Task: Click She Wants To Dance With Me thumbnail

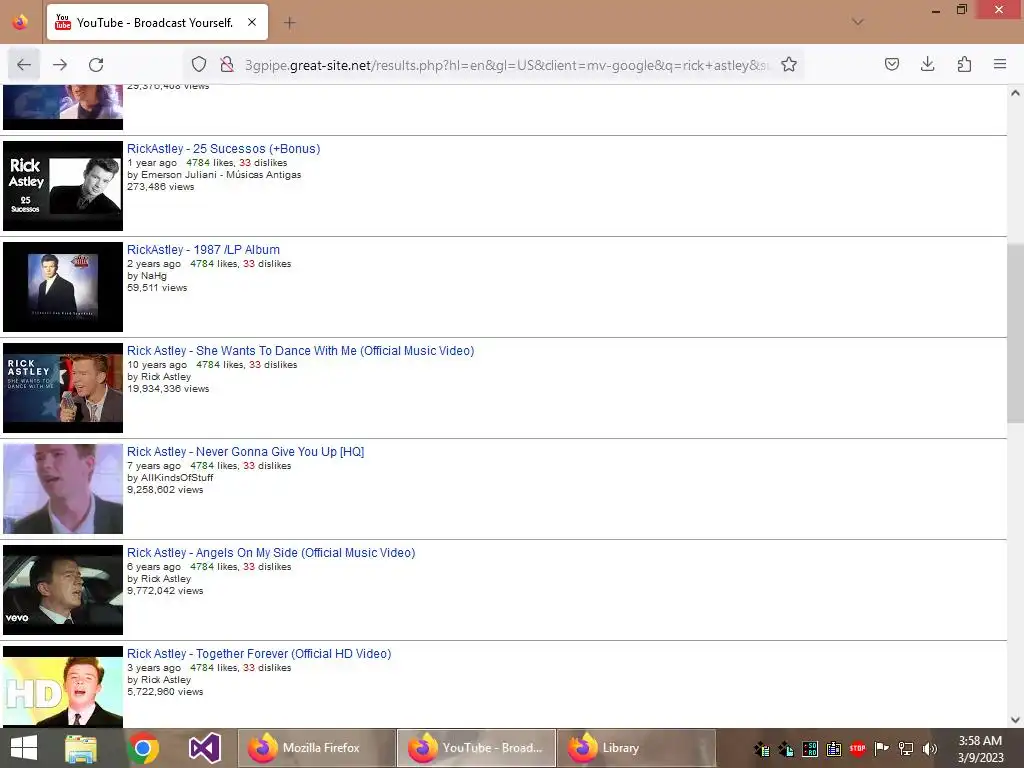Action: 63,388
